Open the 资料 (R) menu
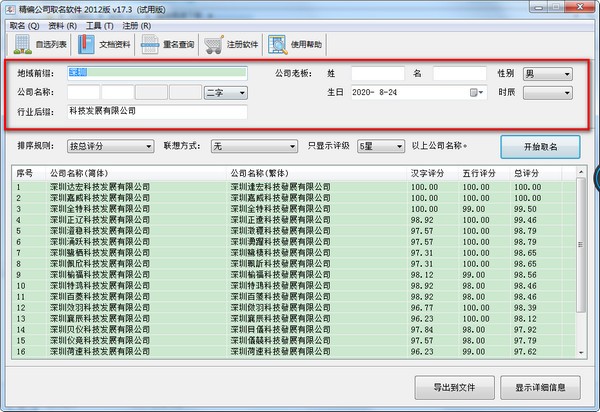 tap(62, 26)
